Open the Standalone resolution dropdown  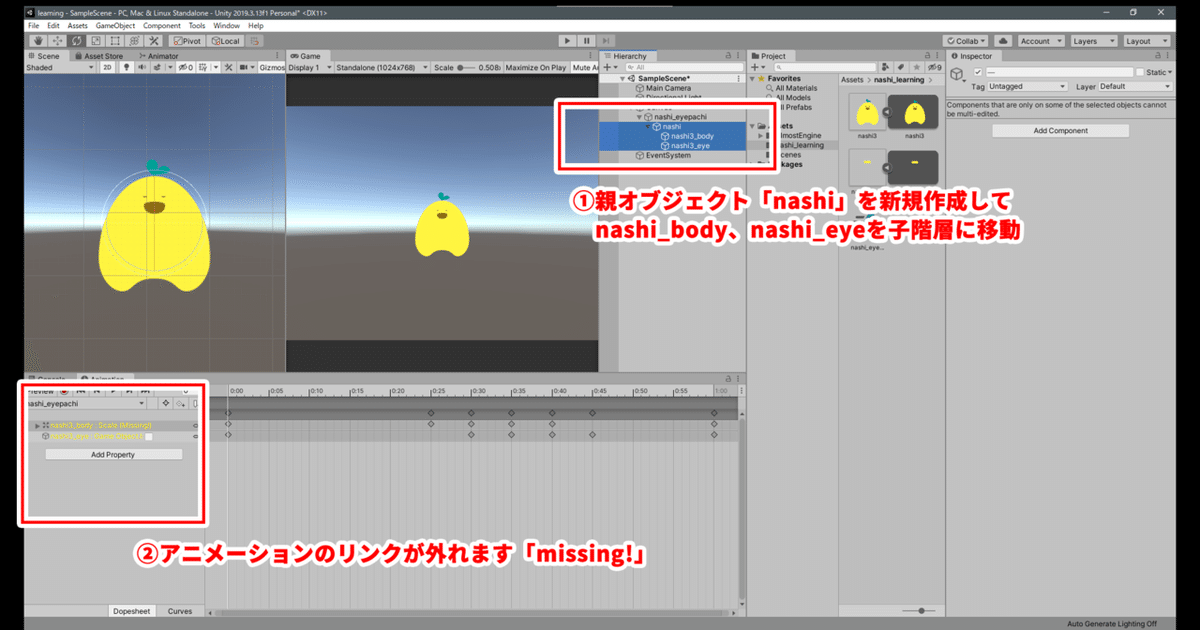click(380, 67)
